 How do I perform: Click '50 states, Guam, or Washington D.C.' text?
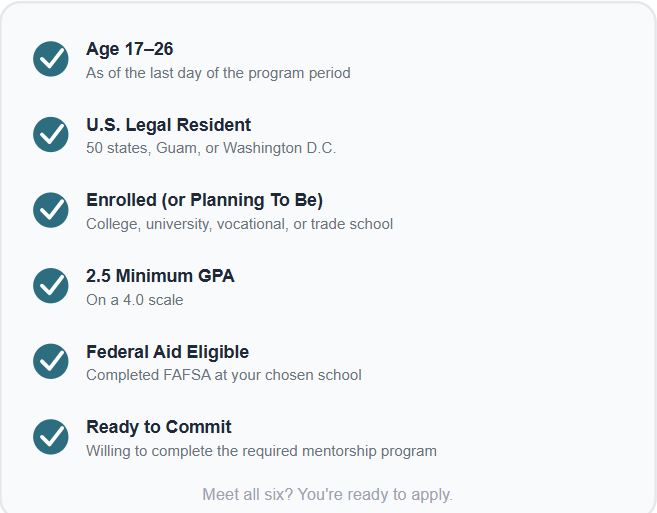[x=211, y=148]
